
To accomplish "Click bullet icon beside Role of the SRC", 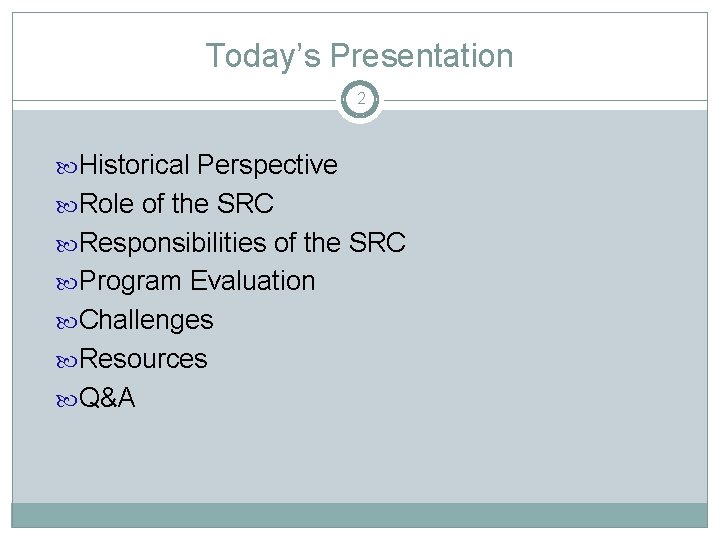I will click(x=67, y=207).
